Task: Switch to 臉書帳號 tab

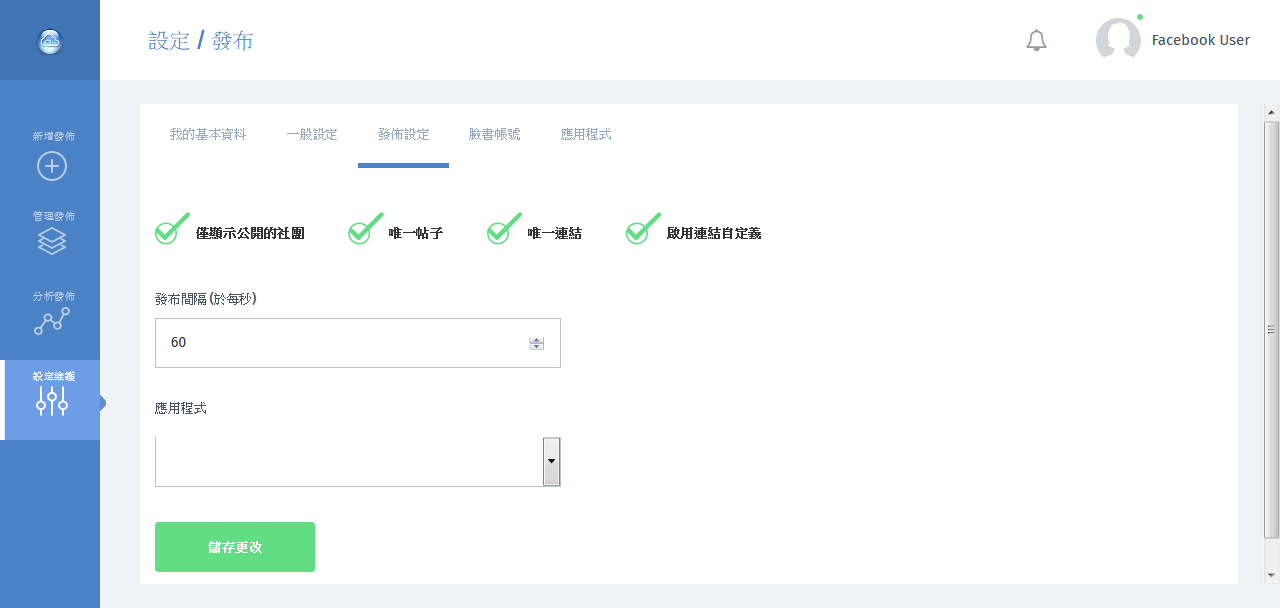Action: (495, 134)
